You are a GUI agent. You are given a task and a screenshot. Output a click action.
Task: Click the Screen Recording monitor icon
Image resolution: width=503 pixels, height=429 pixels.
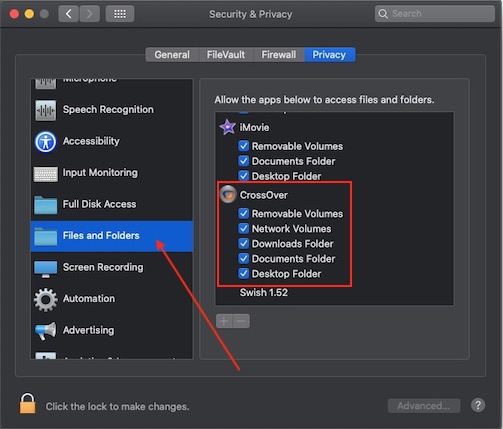(46, 269)
